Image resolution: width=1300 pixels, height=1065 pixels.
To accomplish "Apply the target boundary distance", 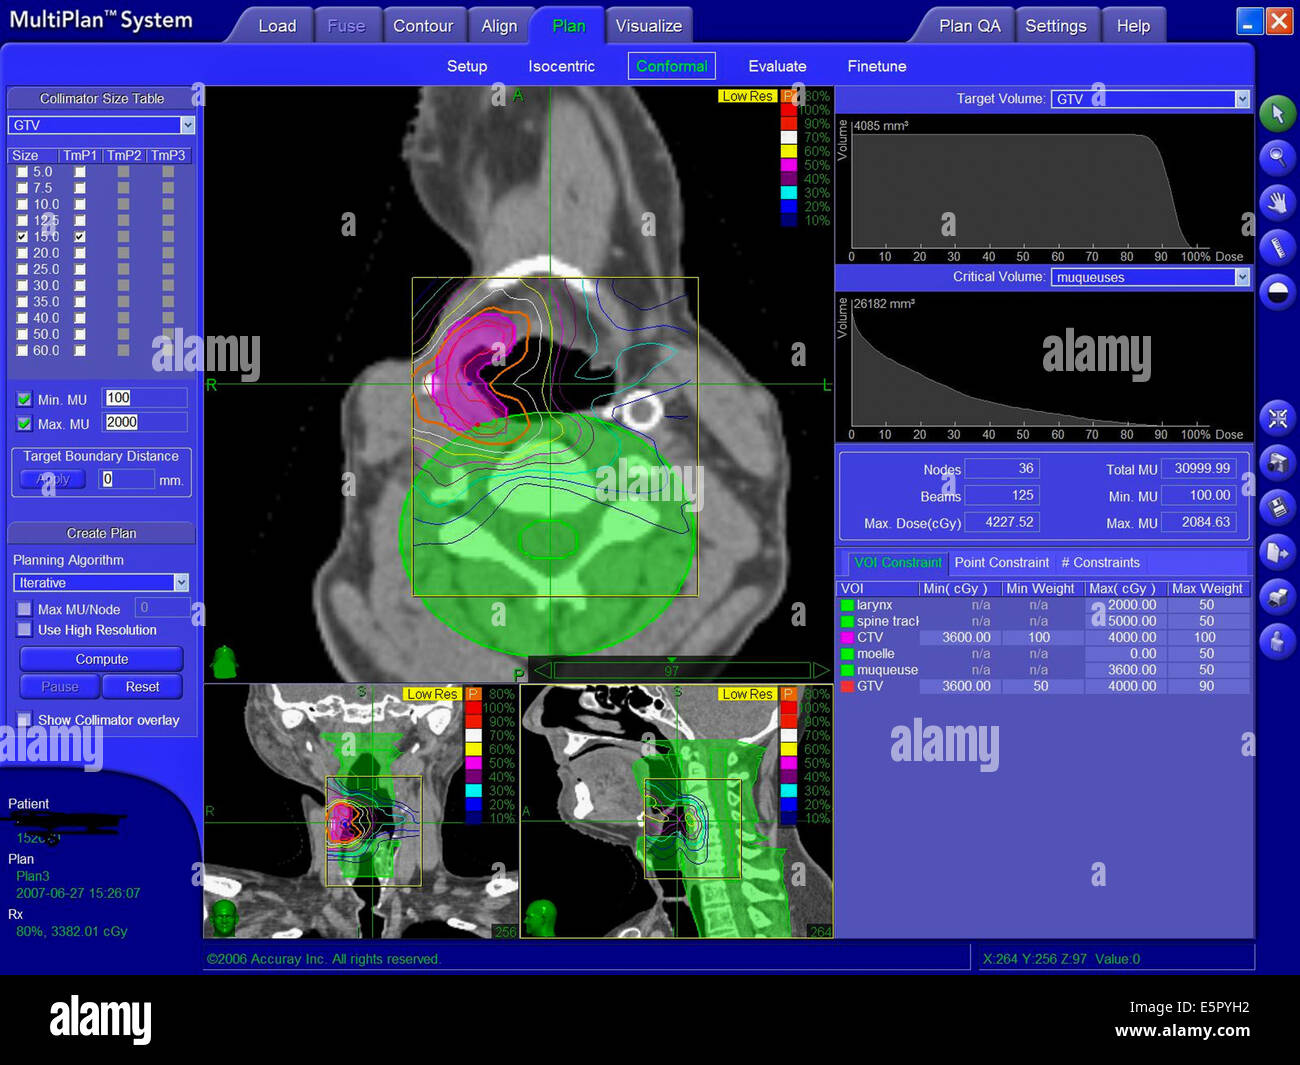I will 53,479.
